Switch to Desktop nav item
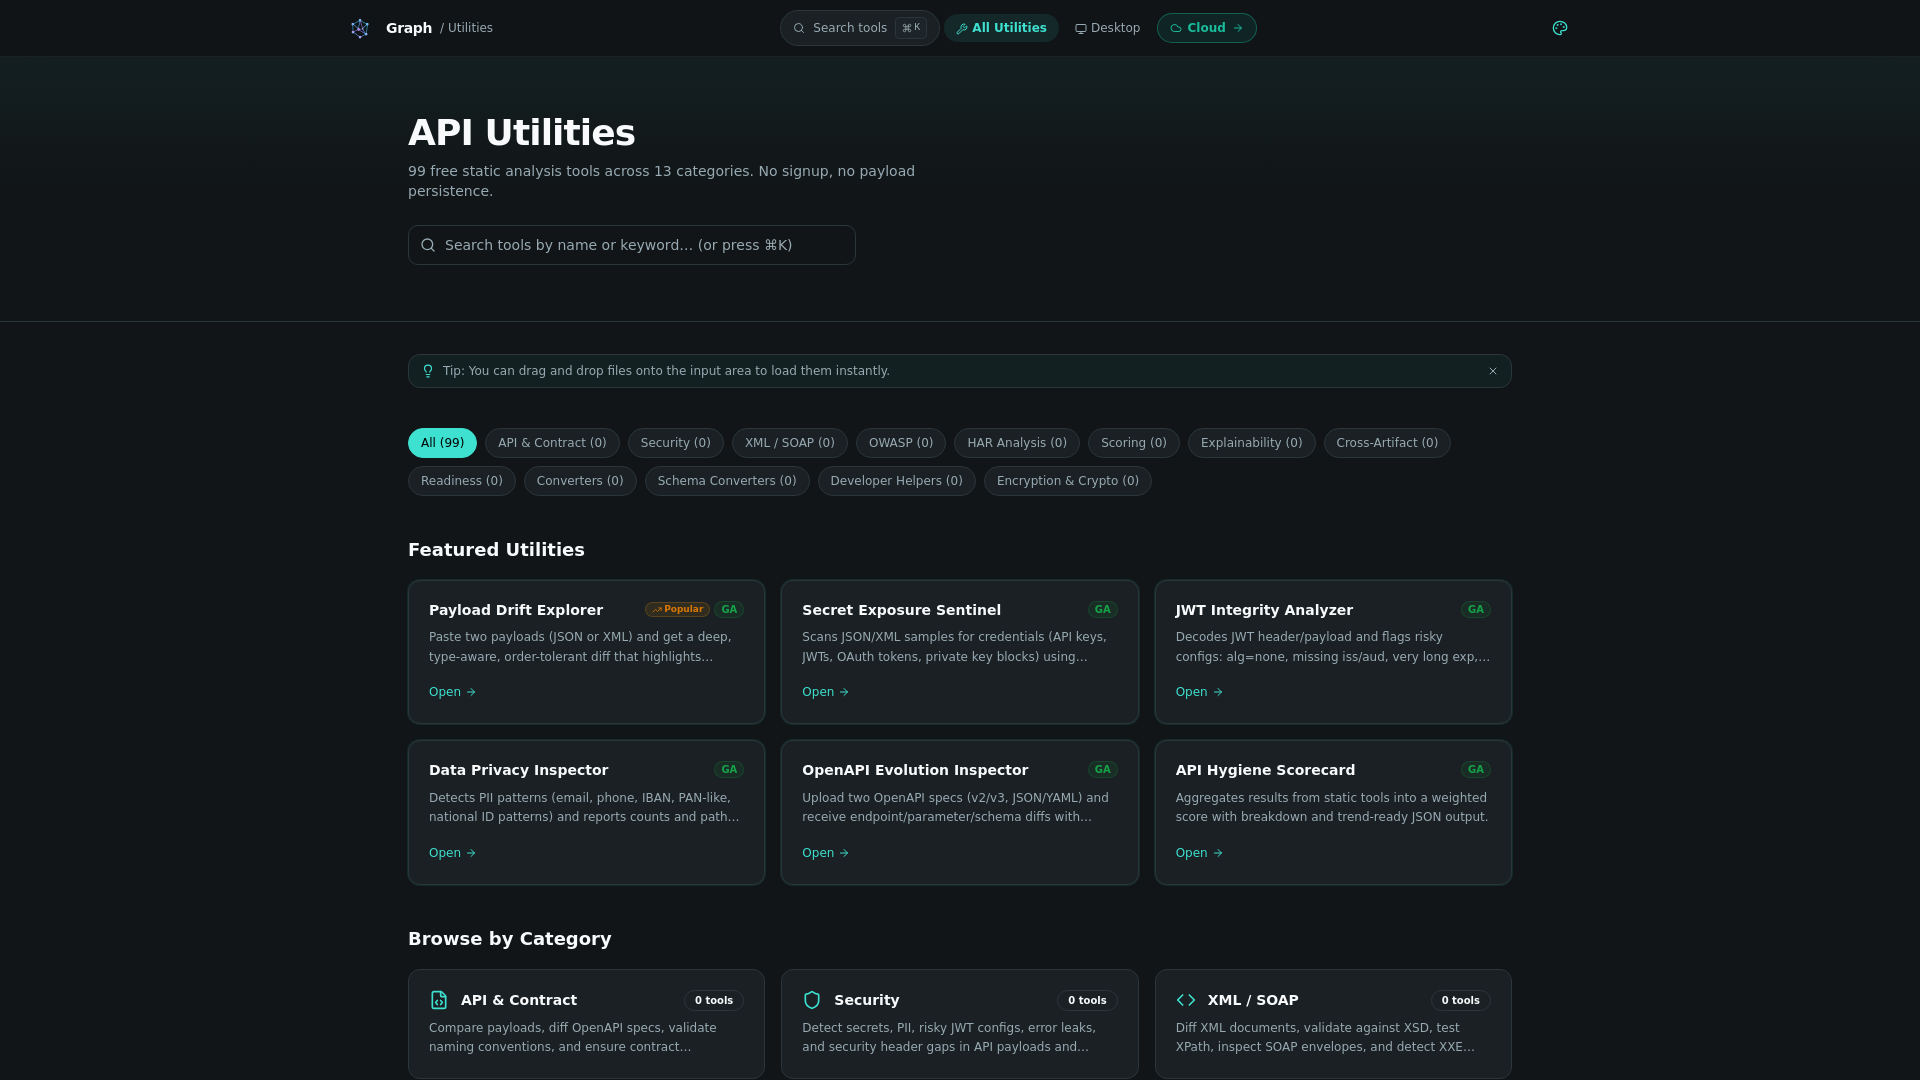The image size is (1920, 1080). [x=1107, y=28]
